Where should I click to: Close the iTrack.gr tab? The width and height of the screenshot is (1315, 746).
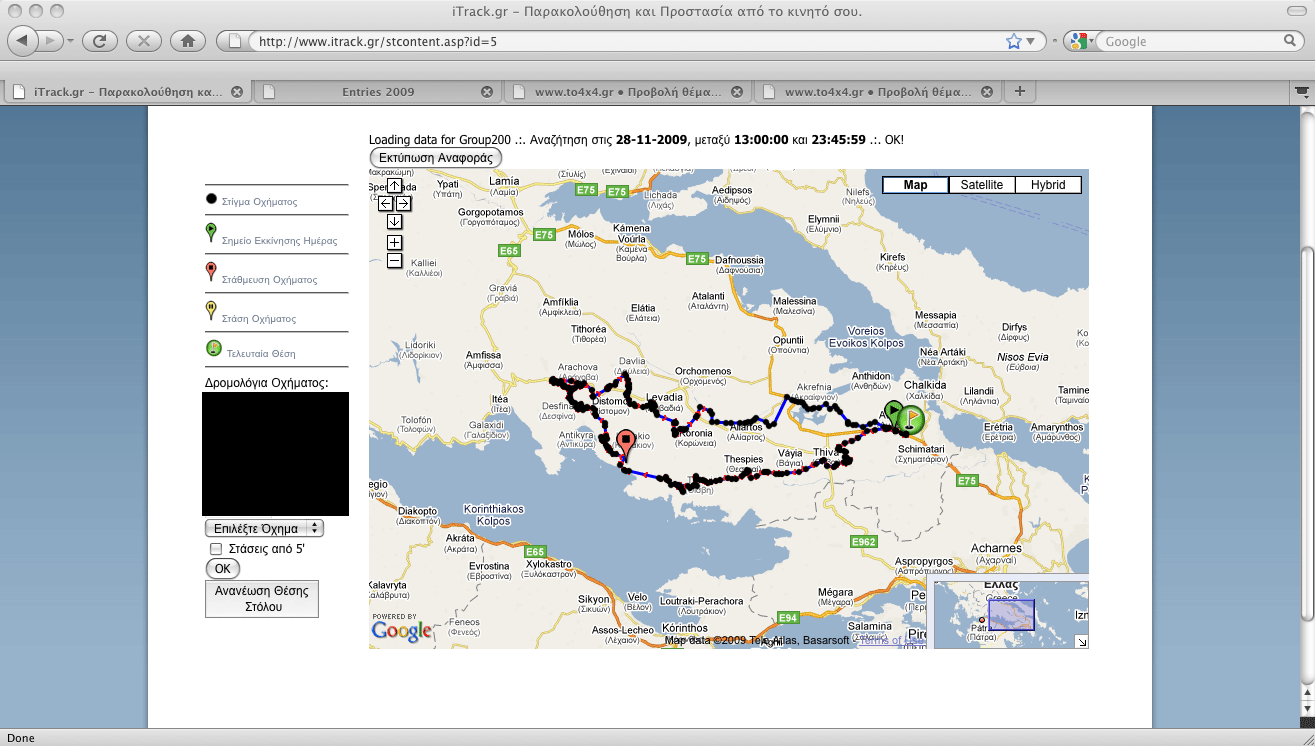pyautogui.click(x=237, y=92)
